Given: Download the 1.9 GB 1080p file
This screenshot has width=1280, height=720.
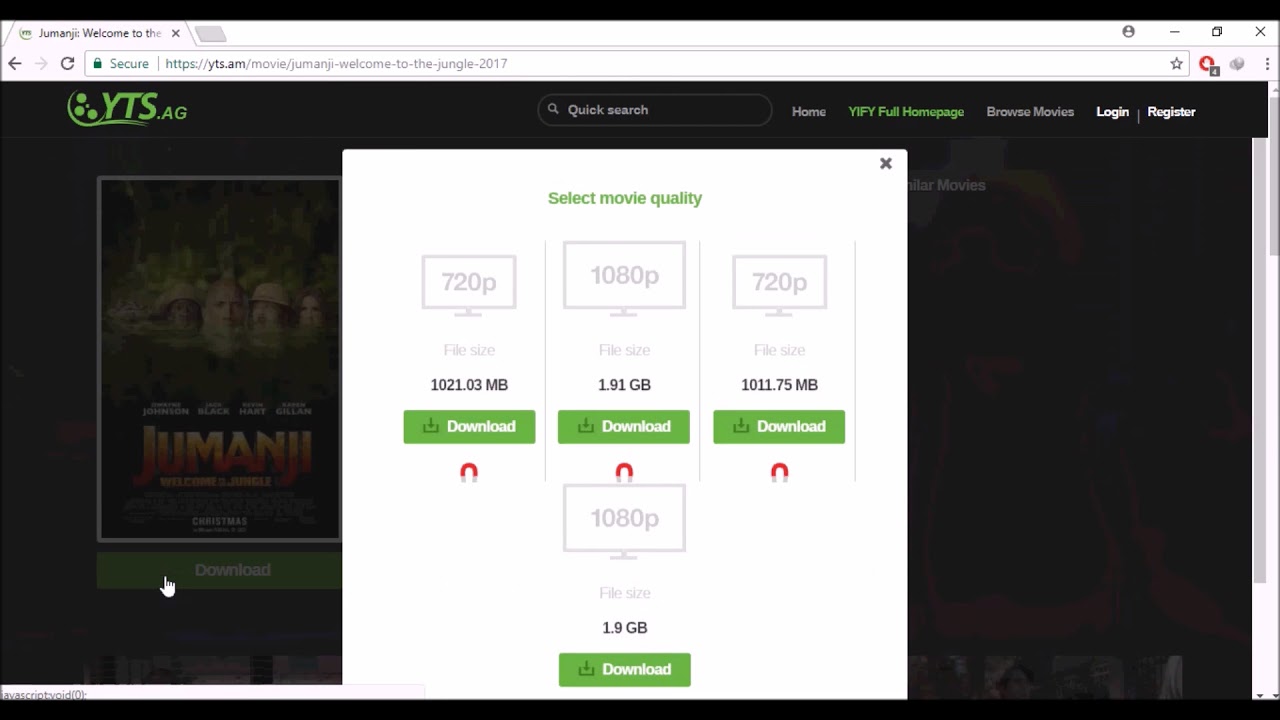Looking at the screenshot, I should coord(624,669).
